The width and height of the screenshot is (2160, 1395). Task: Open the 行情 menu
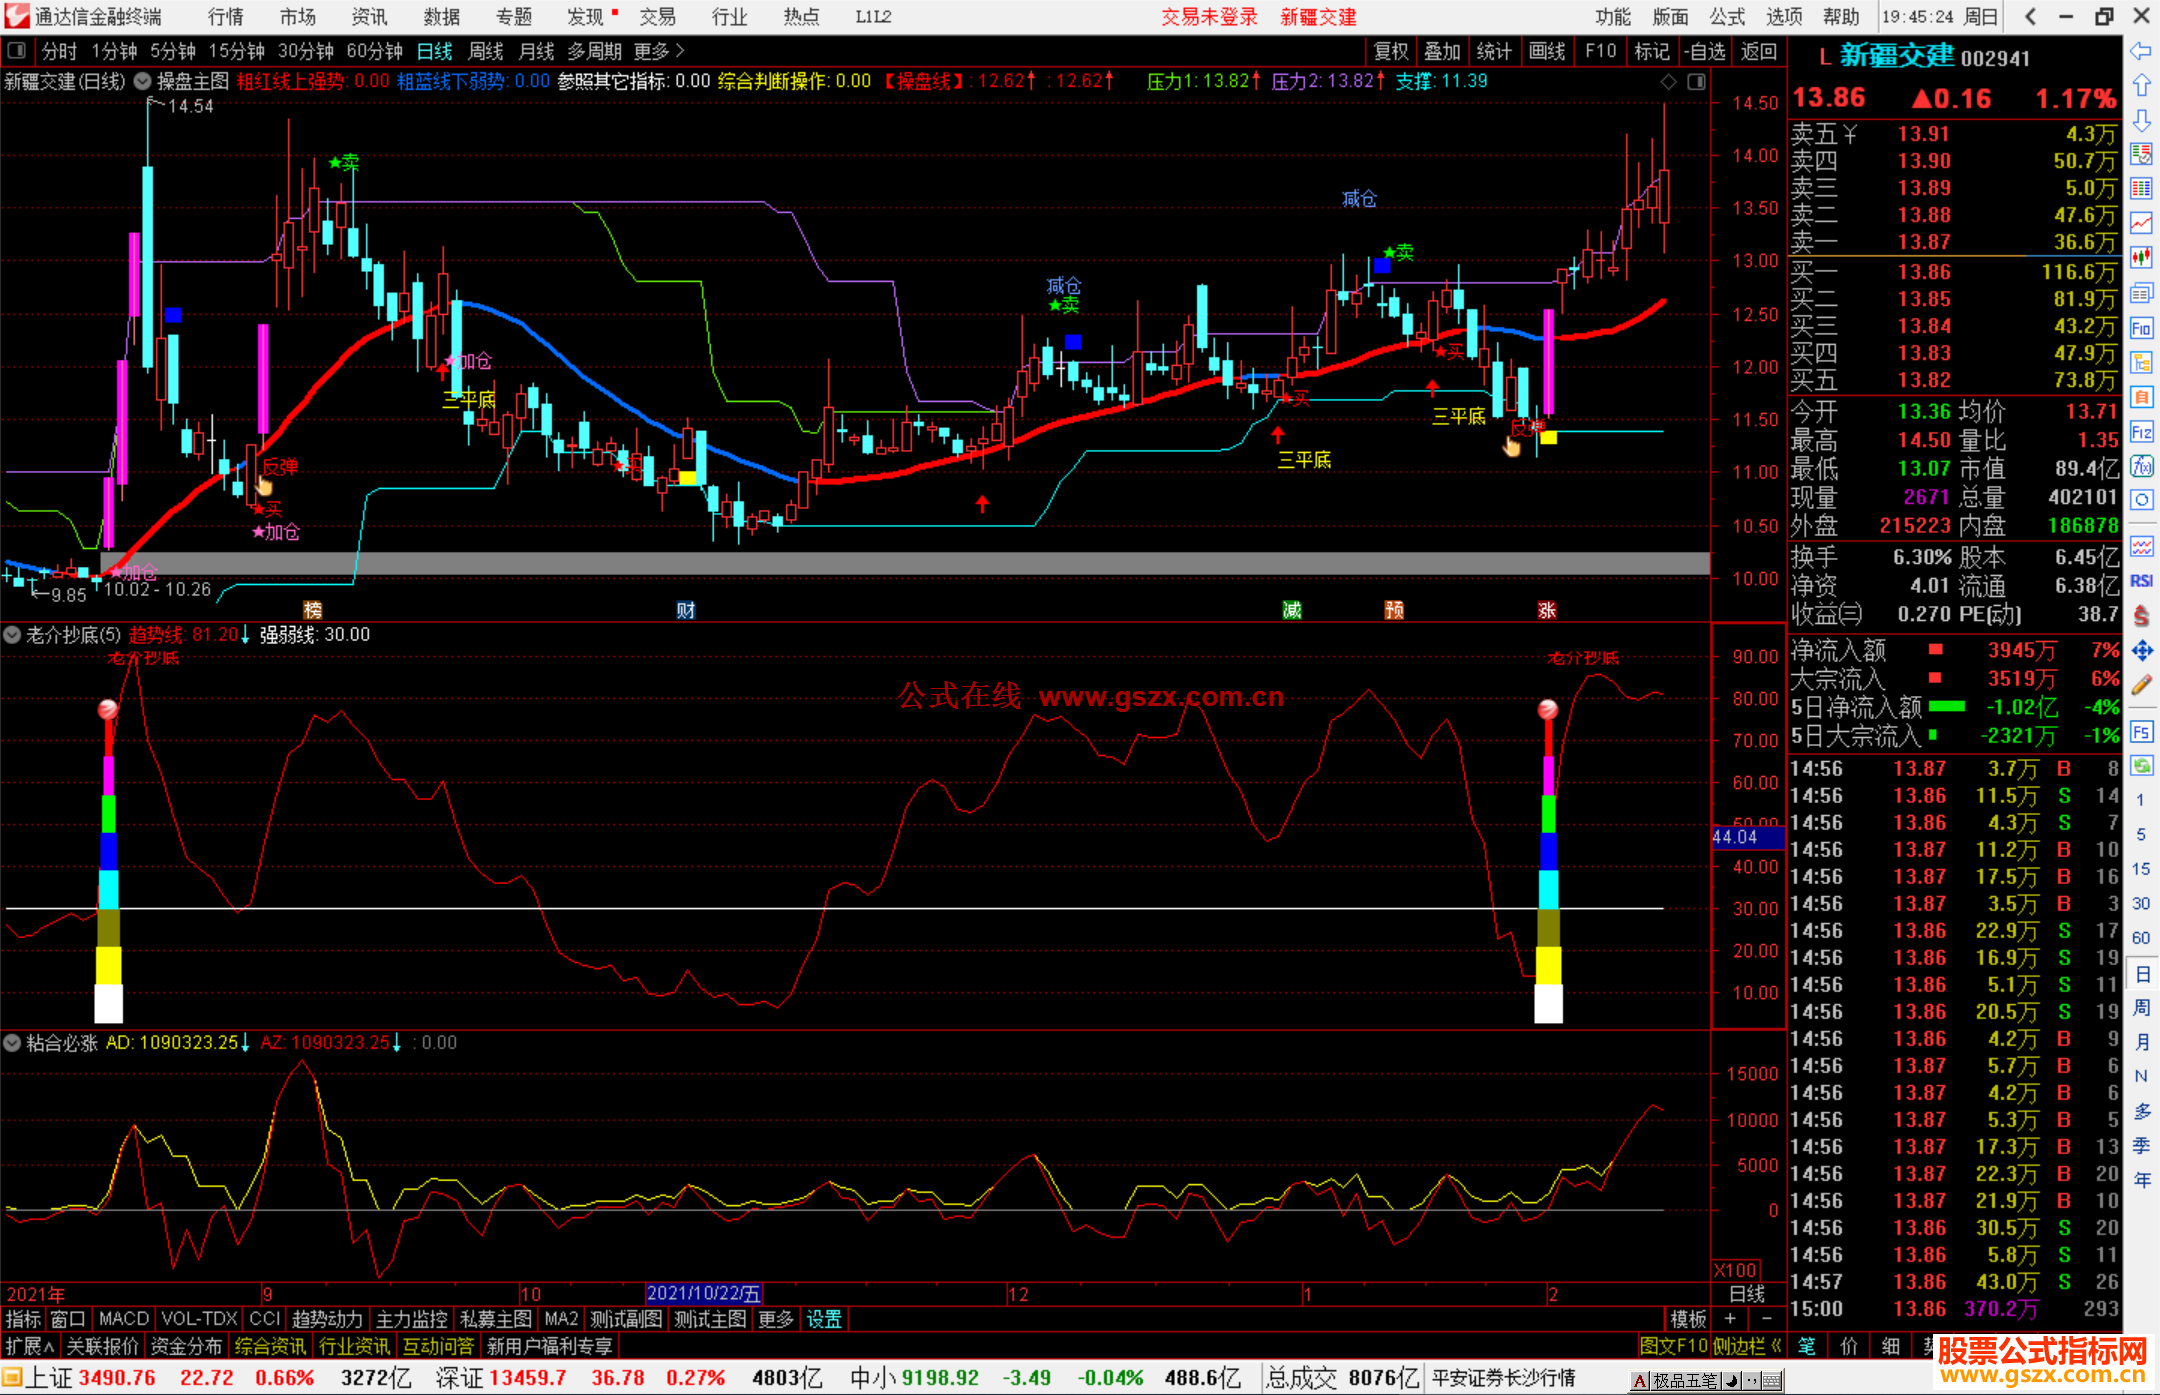point(226,16)
